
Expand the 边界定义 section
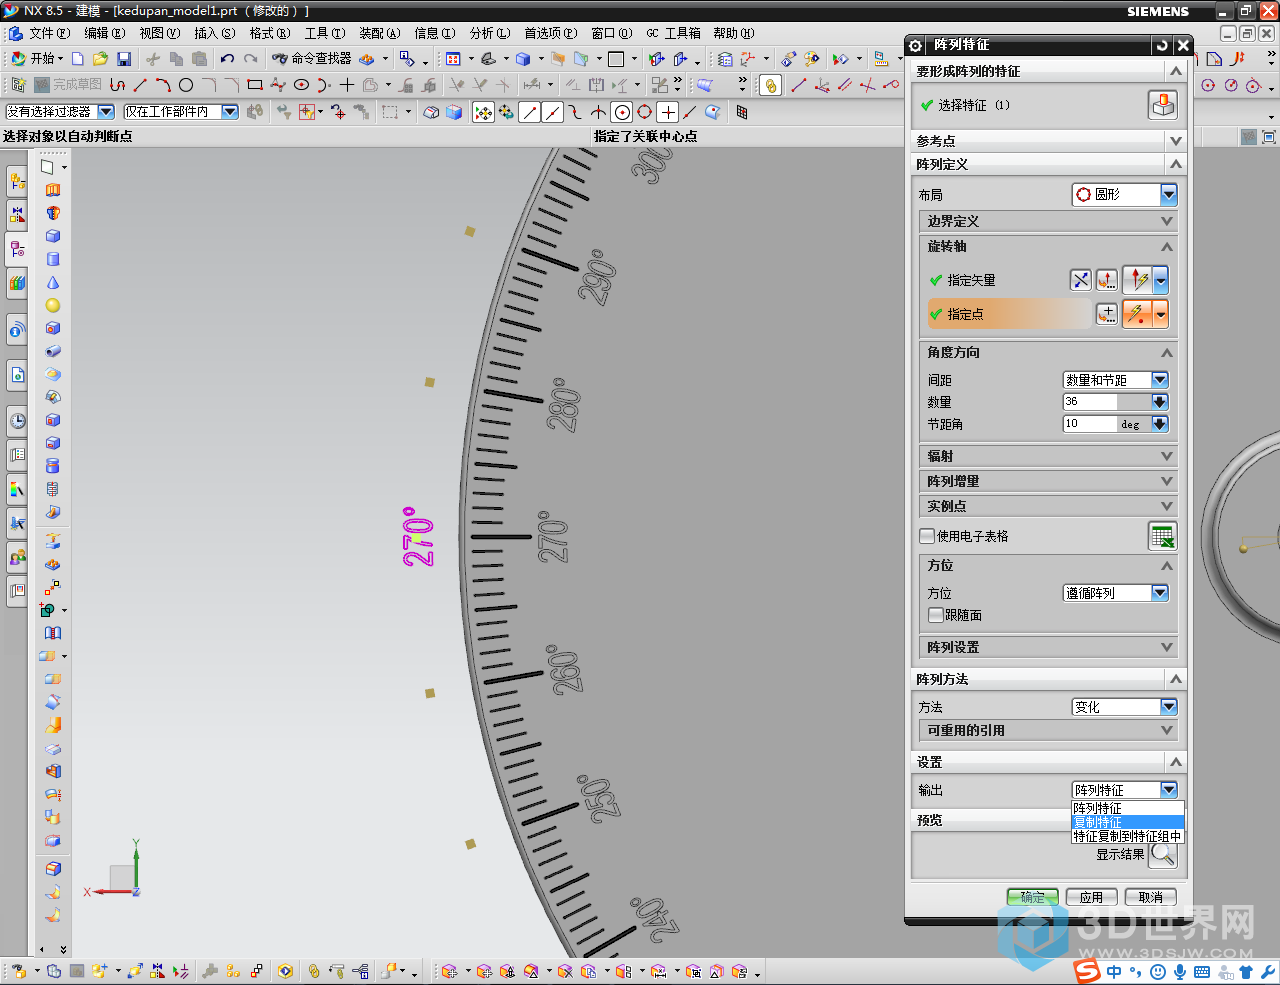click(x=1048, y=221)
